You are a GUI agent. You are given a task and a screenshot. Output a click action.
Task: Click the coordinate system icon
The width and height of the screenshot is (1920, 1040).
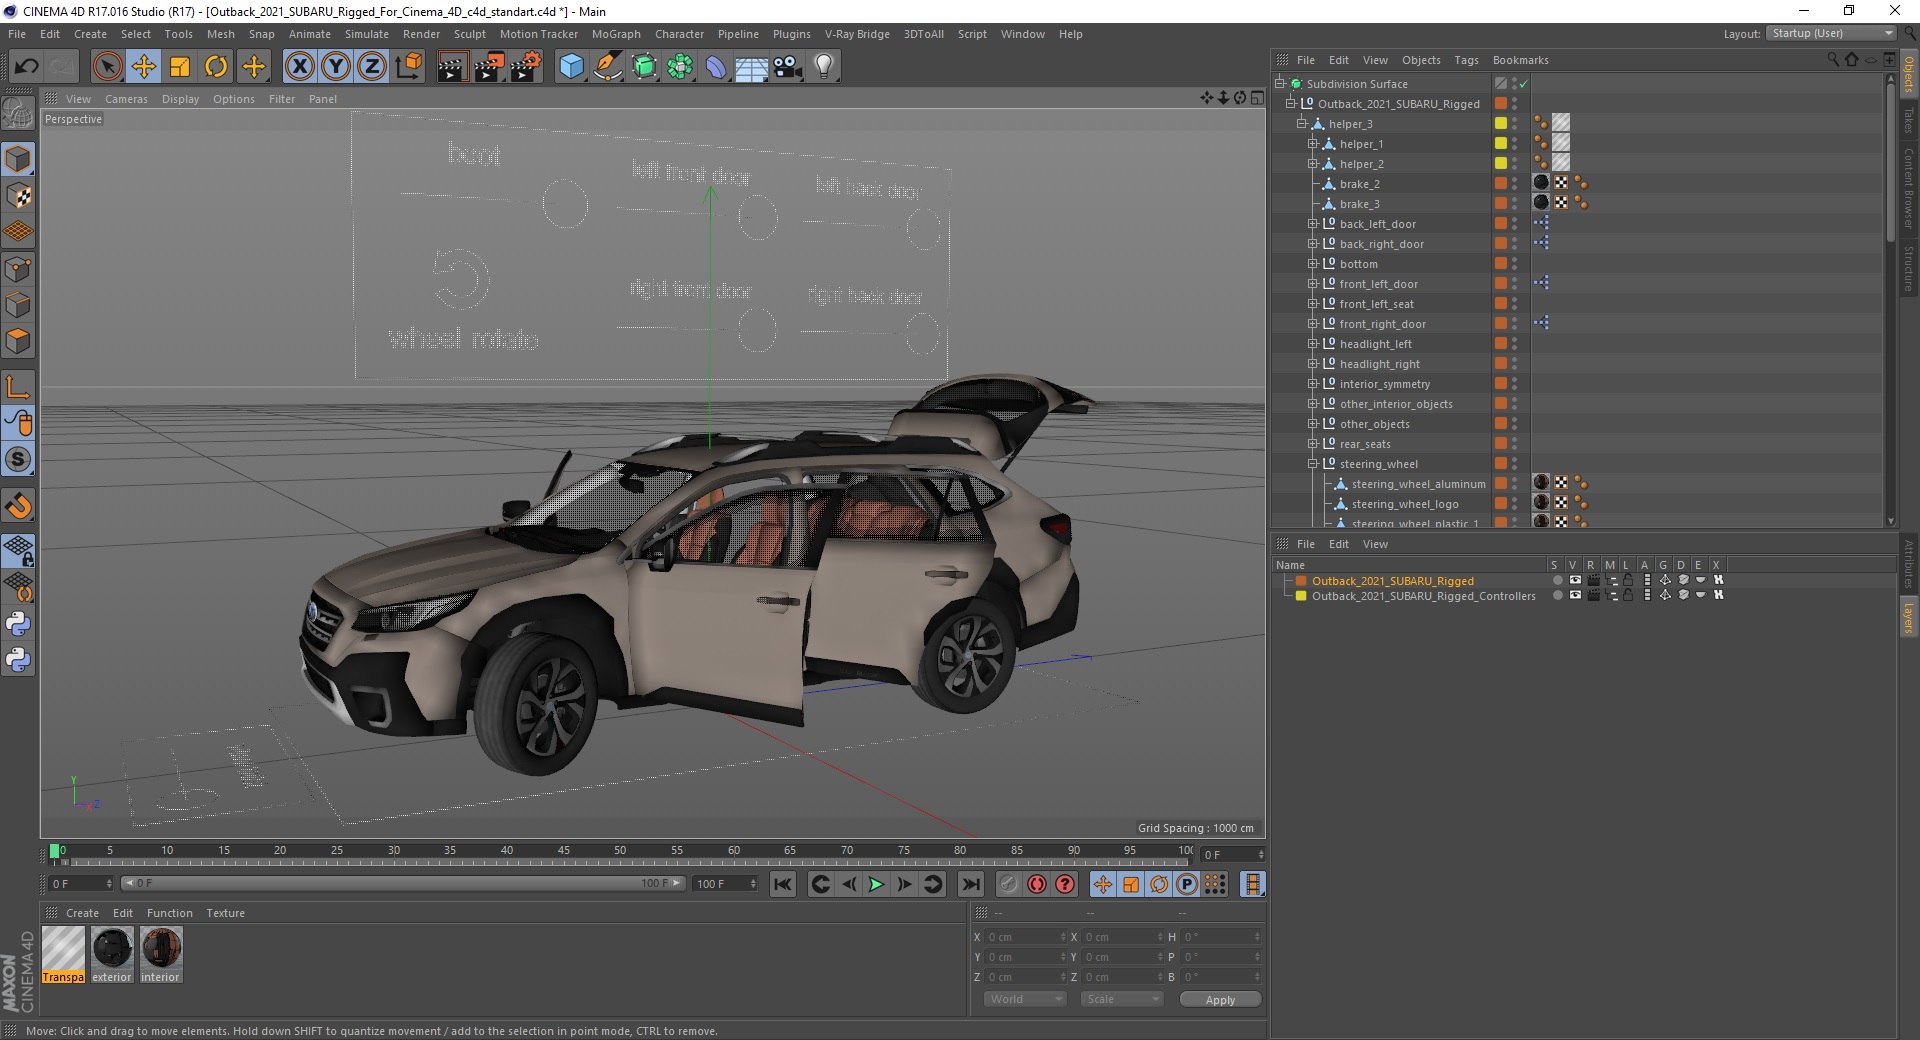[408, 67]
